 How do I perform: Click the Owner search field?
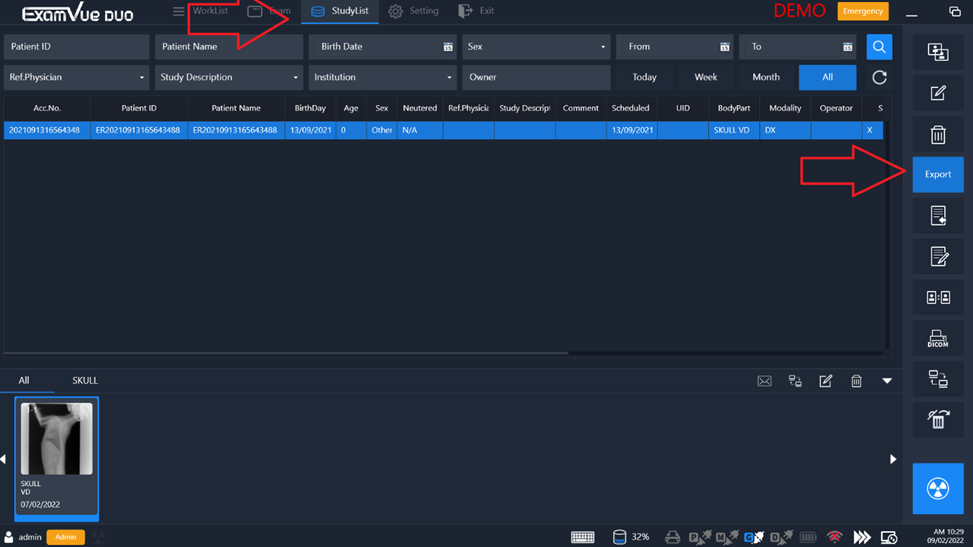pos(536,78)
